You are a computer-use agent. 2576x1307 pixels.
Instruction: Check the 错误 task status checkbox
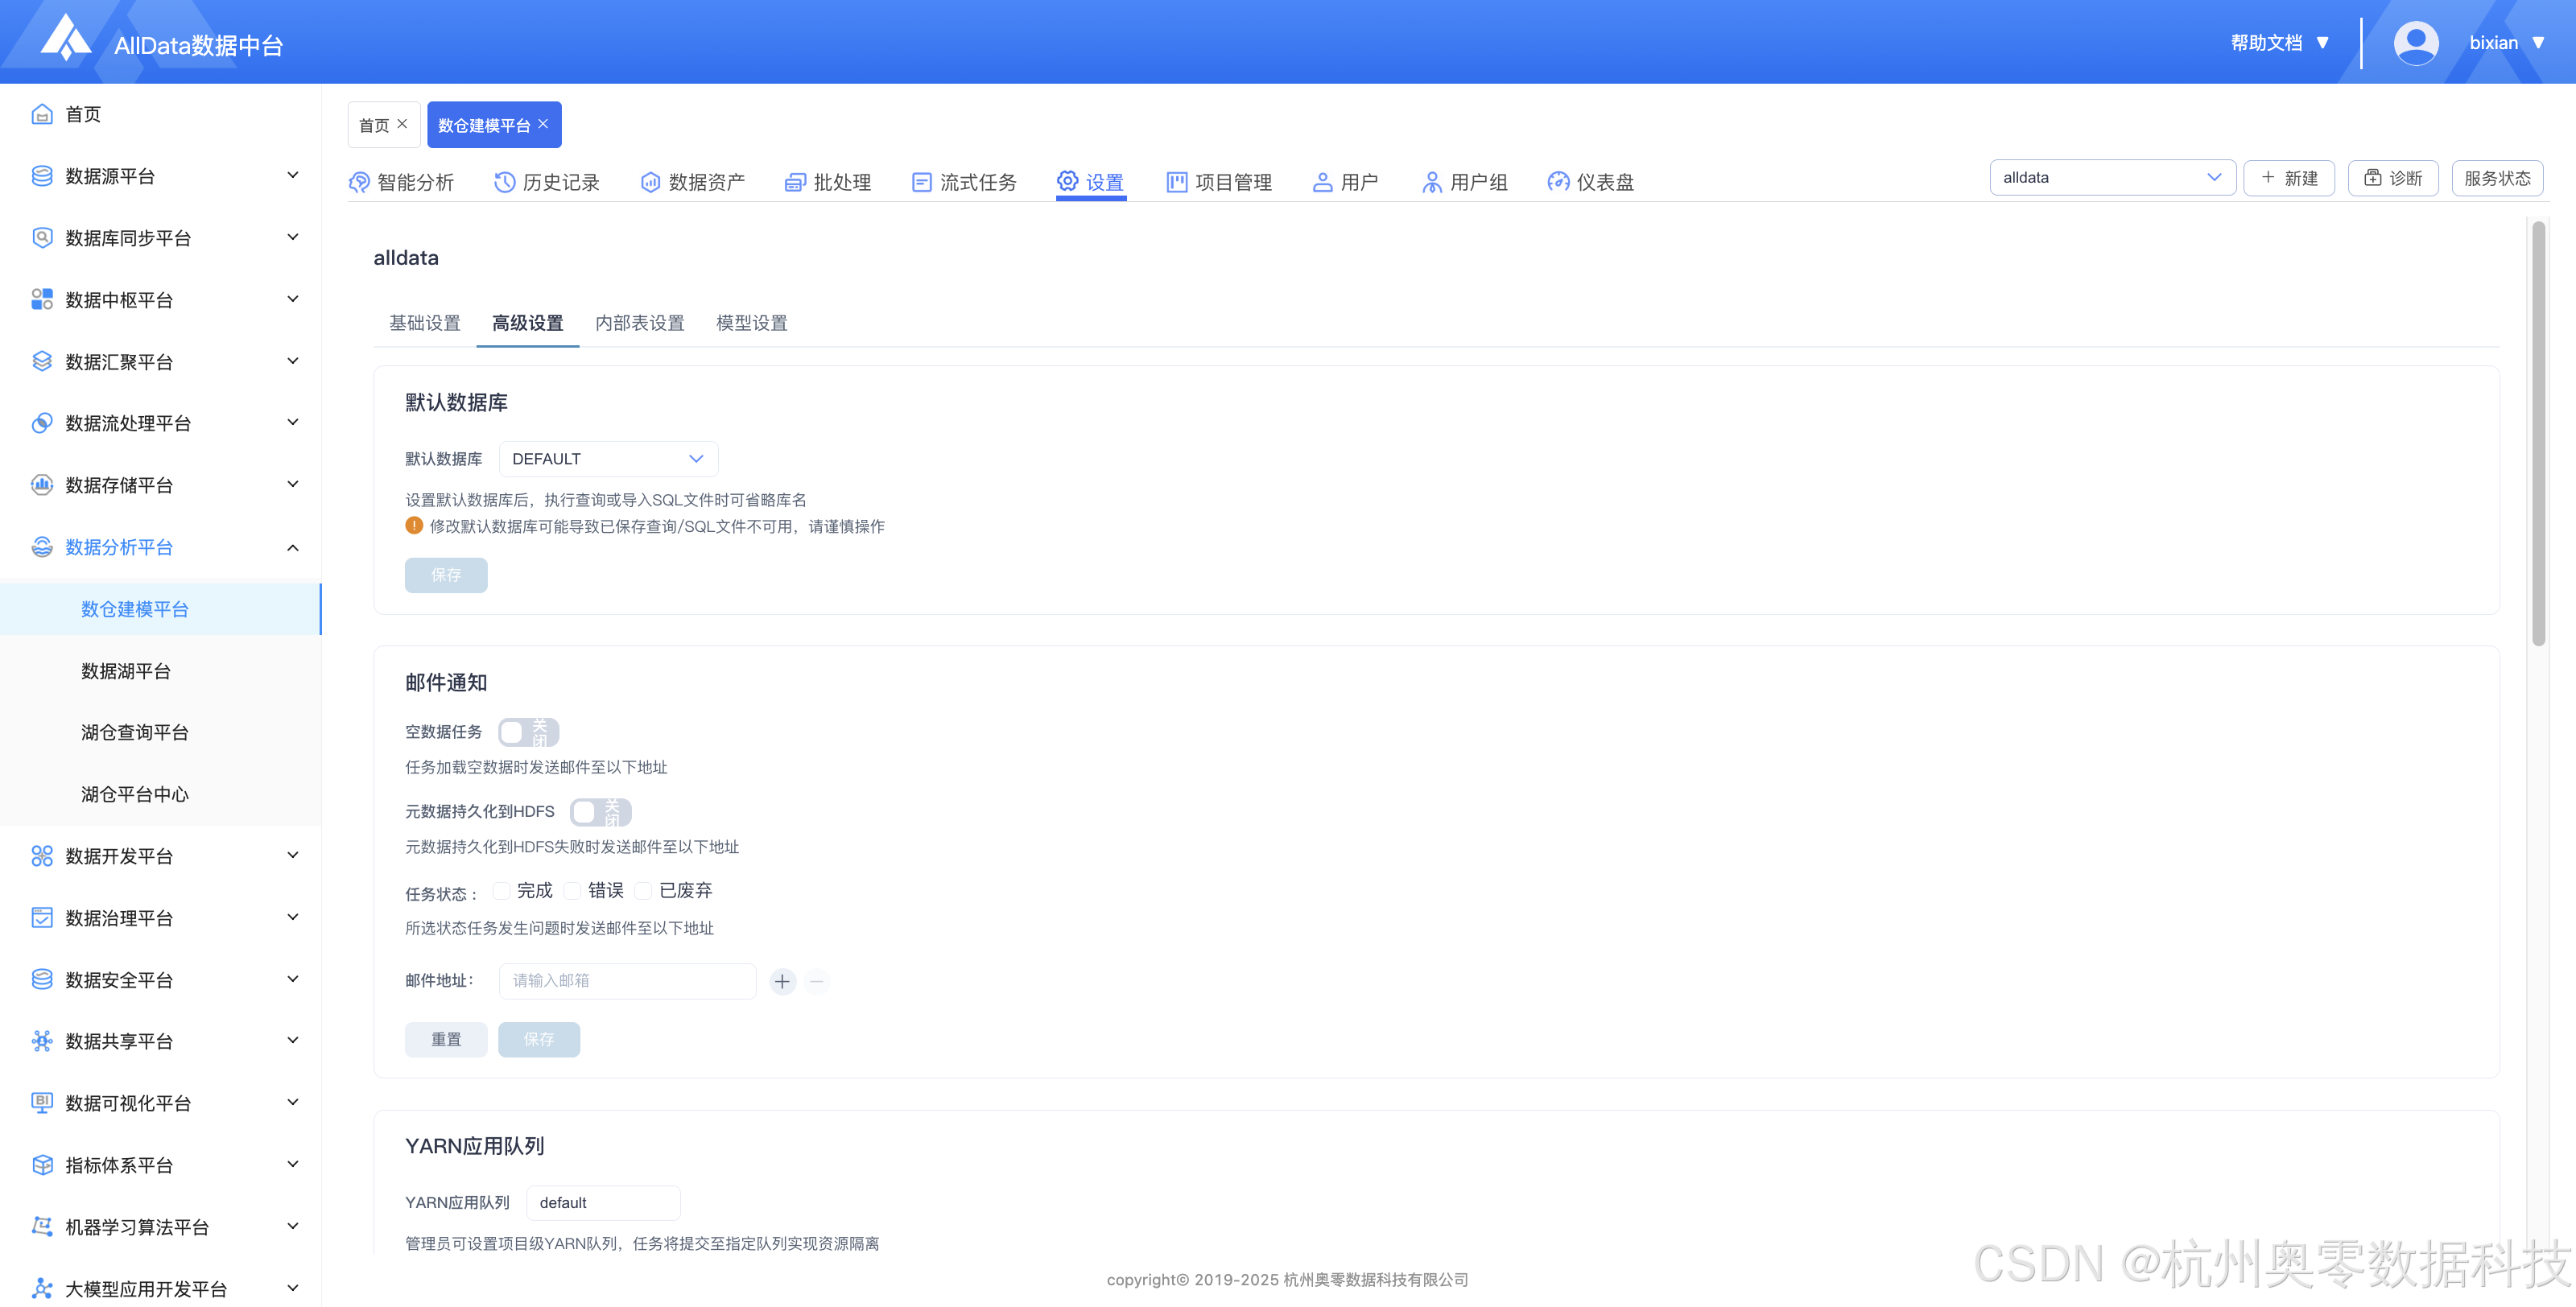point(573,890)
